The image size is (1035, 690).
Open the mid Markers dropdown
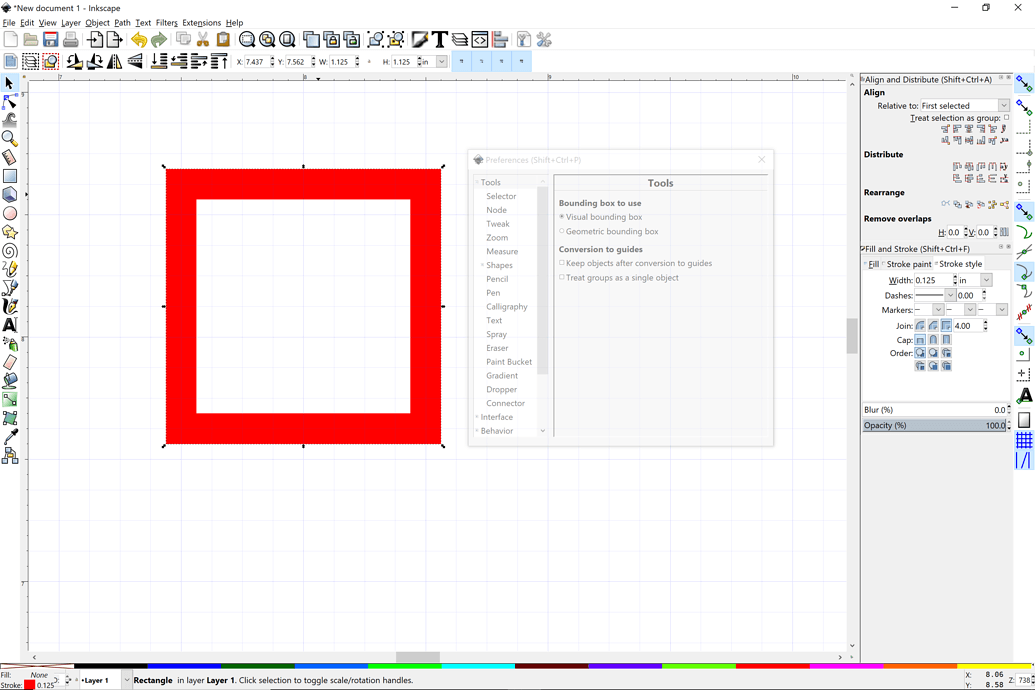[x=960, y=310]
